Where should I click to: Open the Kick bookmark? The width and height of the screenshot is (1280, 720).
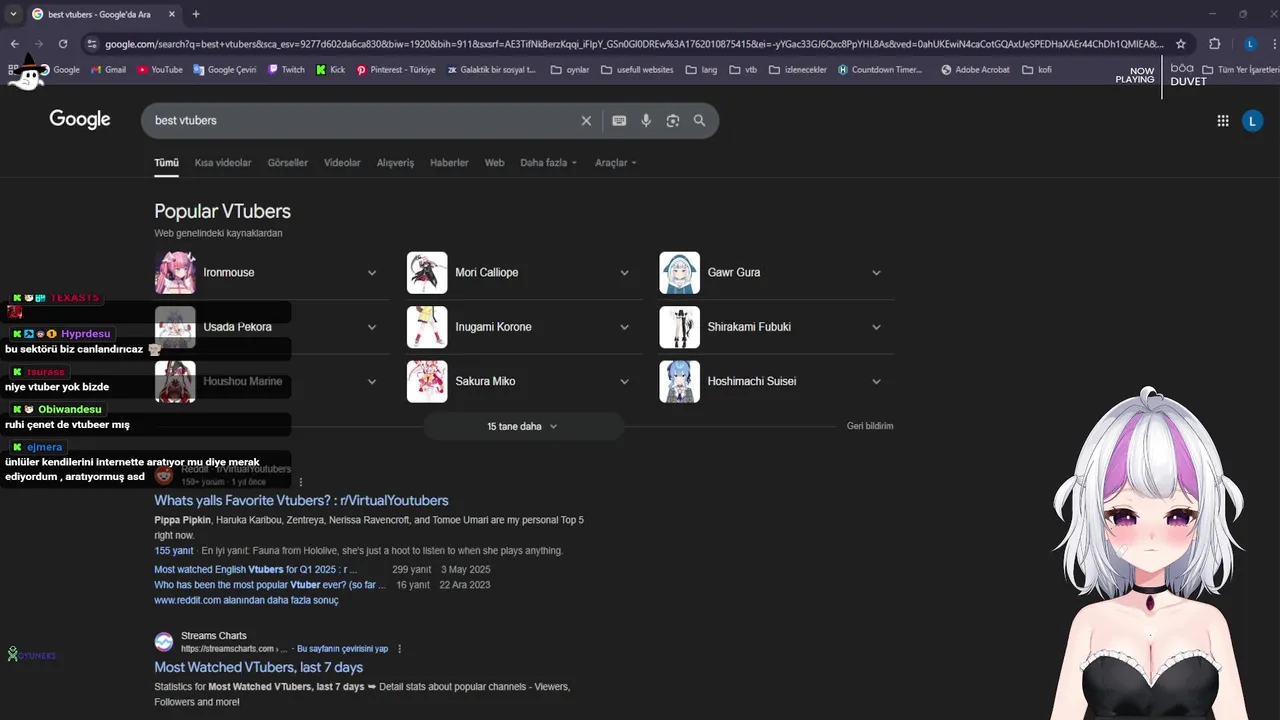tap(330, 70)
